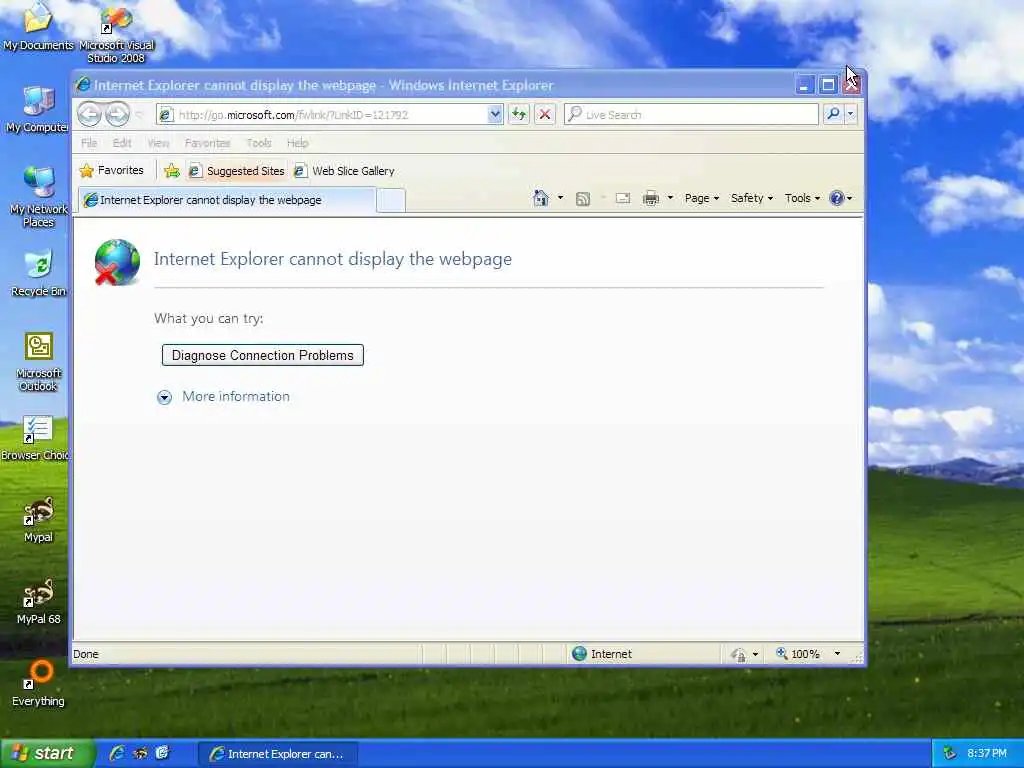Viewport: 1024px width, 768px height.
Task: Open the Help menu in menu bar
Action: pos(297,142)
